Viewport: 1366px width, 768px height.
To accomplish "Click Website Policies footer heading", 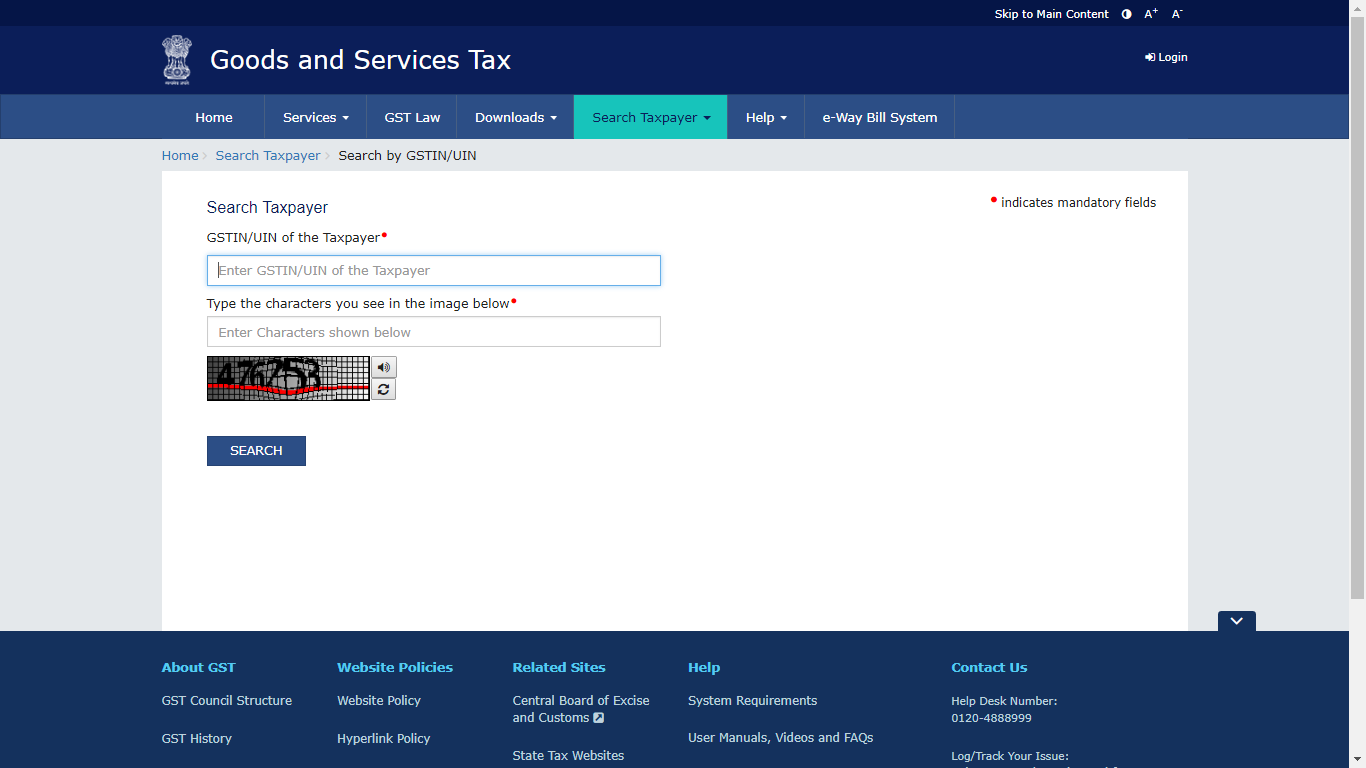I will click(x=395, y=667).
